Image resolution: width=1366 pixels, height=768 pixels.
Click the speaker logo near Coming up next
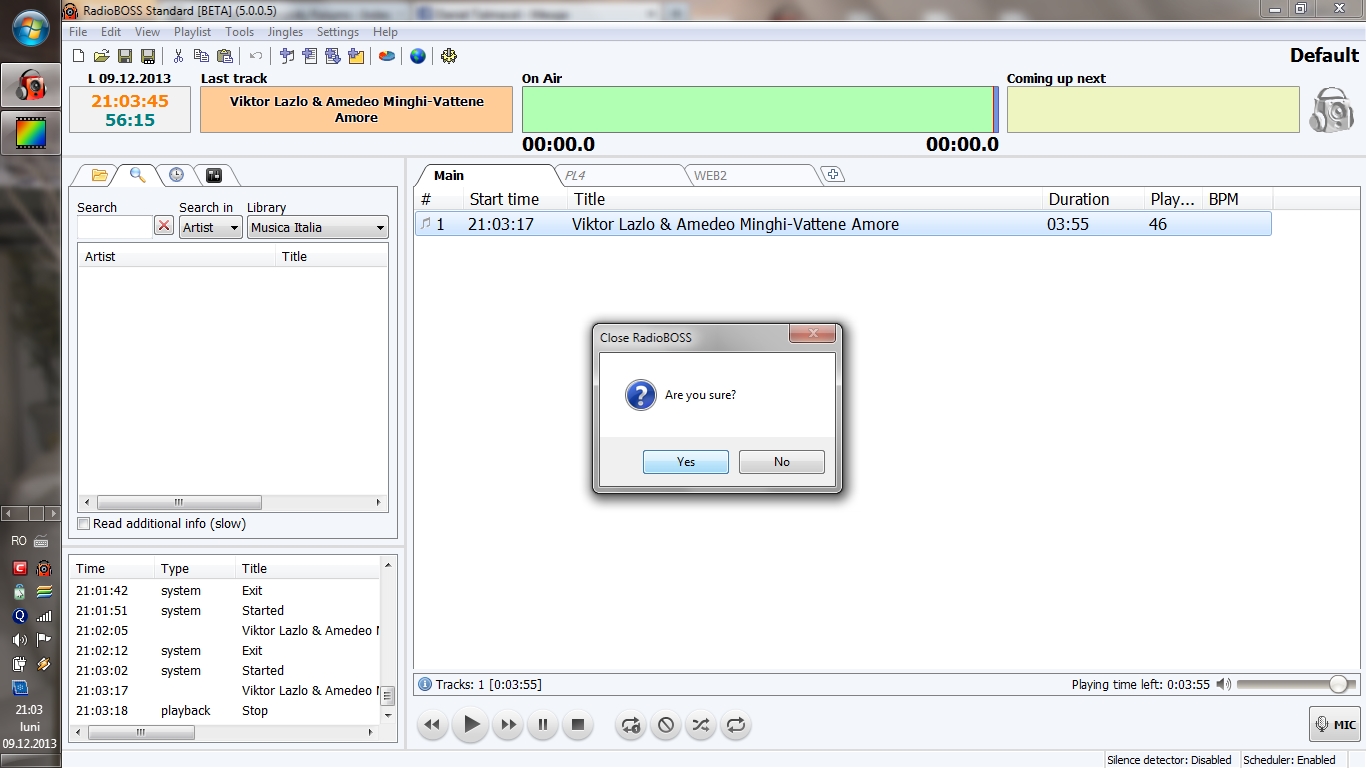(1331, 110)
